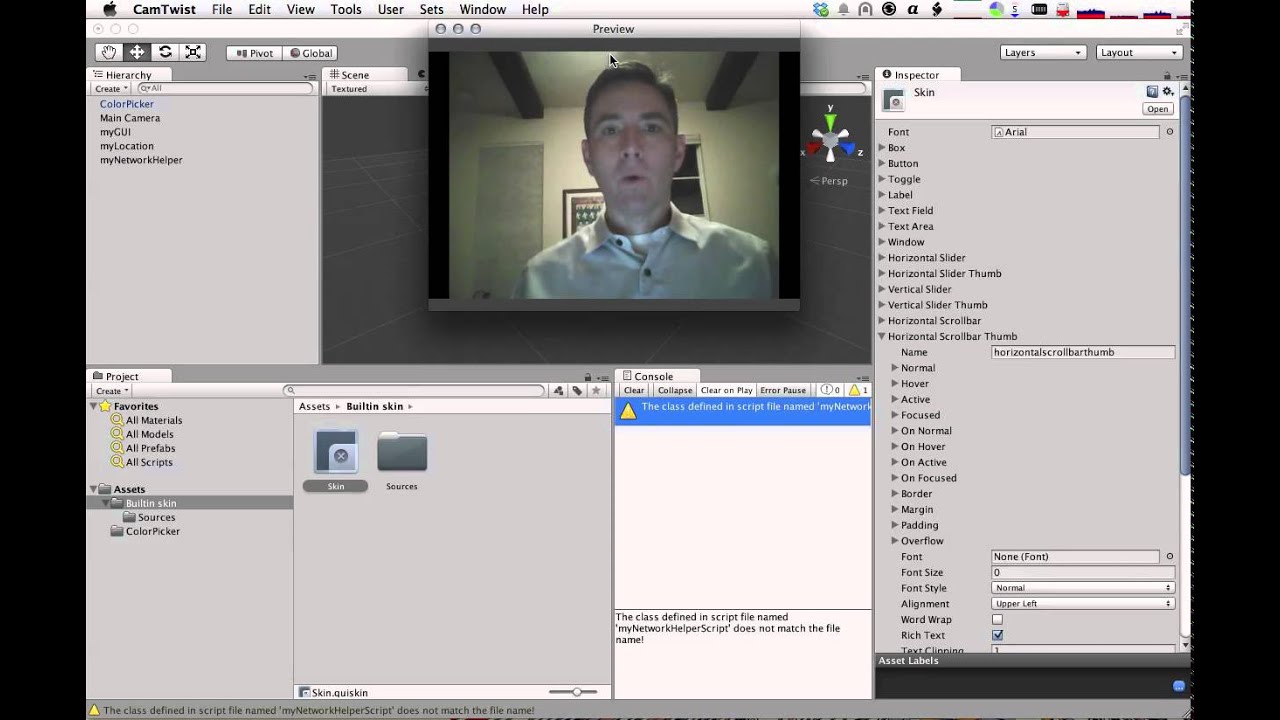The width and height of the screenshot is (1280, 720).
Task: Expand the Vertical Slider Thumb foldout
Action: click(x=882, y=305)
